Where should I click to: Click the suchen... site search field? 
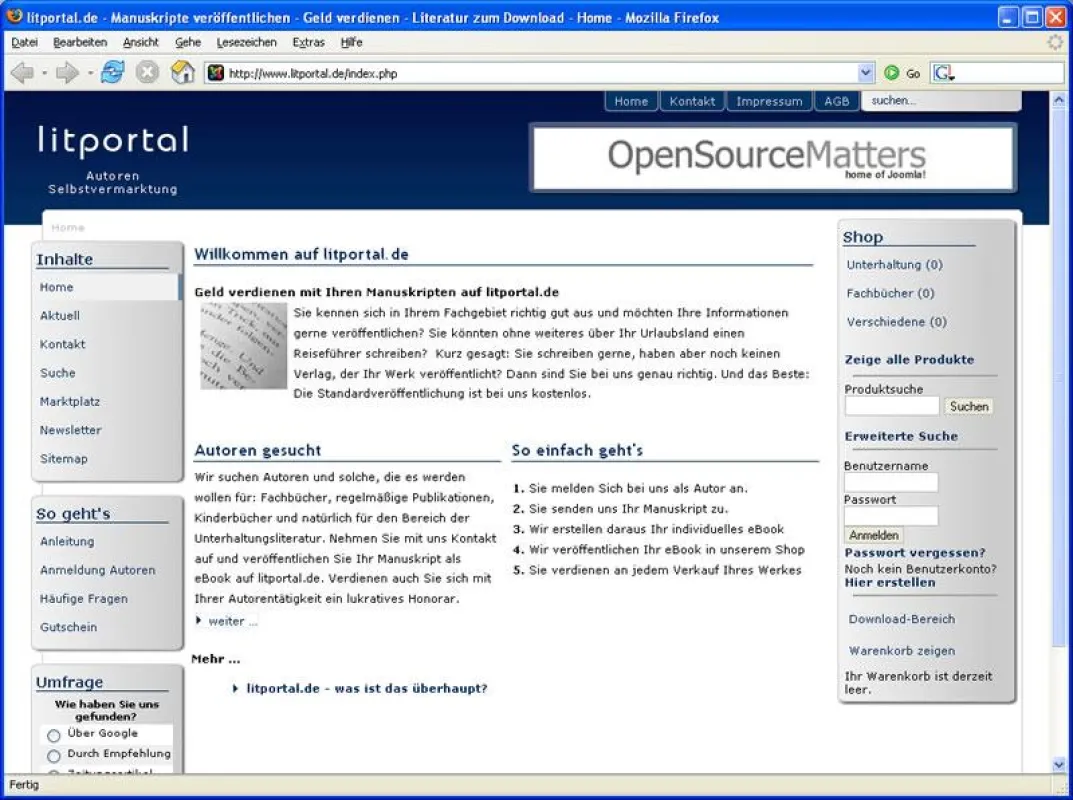941,101
